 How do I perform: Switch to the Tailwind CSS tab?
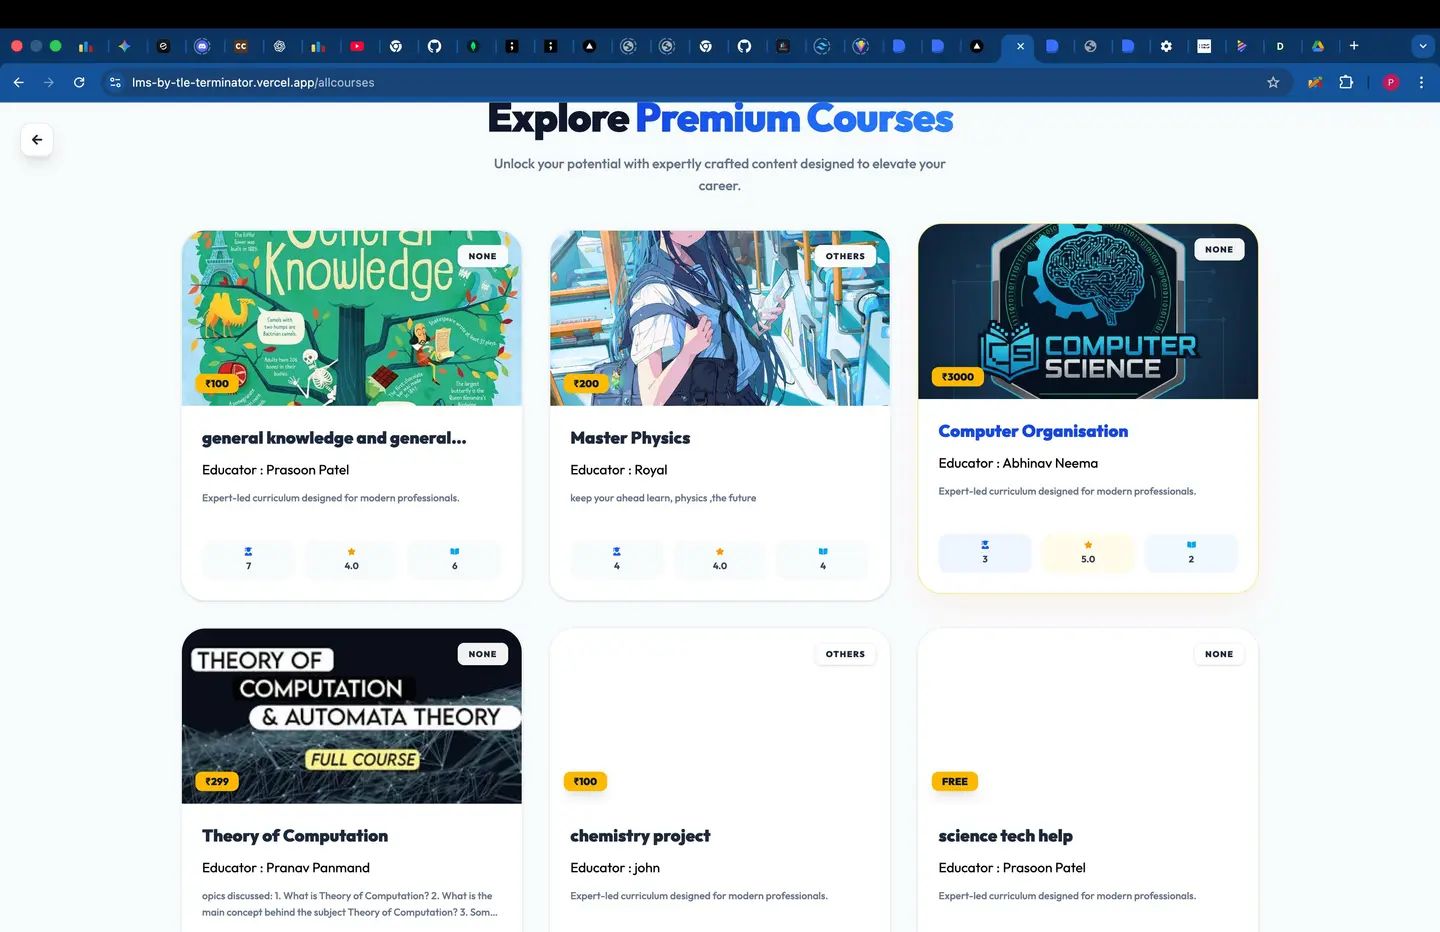[822, 46]
